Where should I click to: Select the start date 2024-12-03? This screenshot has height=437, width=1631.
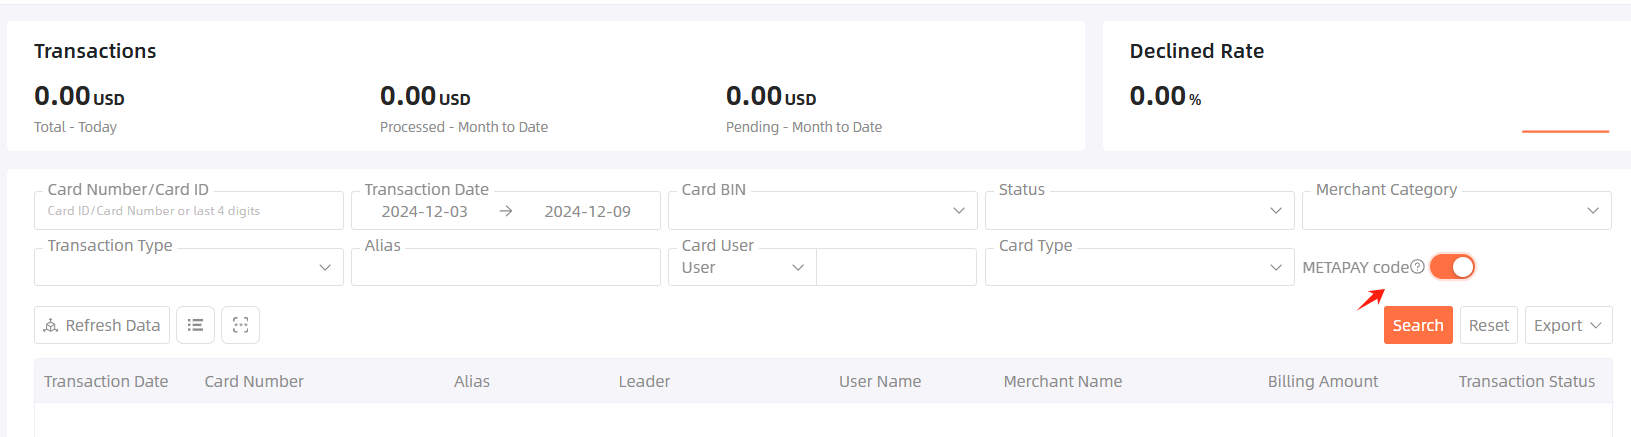(424, 211)
